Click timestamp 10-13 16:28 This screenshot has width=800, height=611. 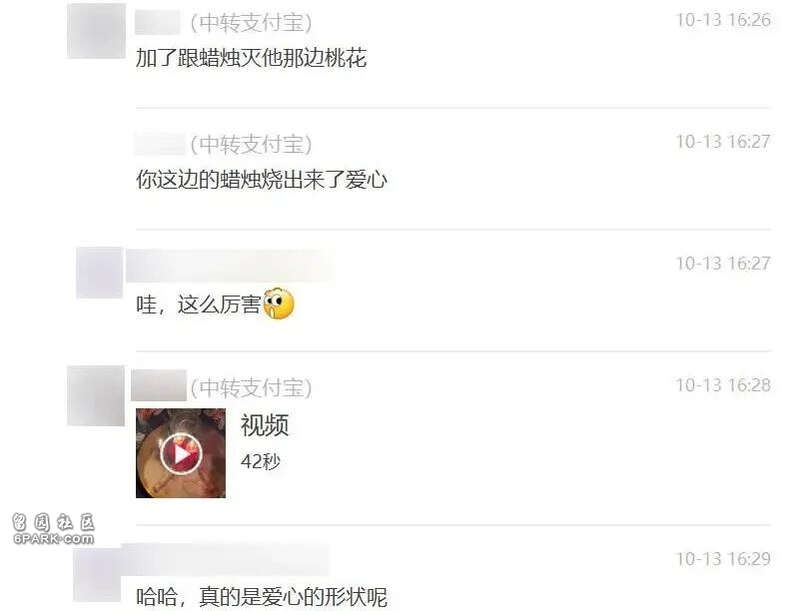click(723, 385)
